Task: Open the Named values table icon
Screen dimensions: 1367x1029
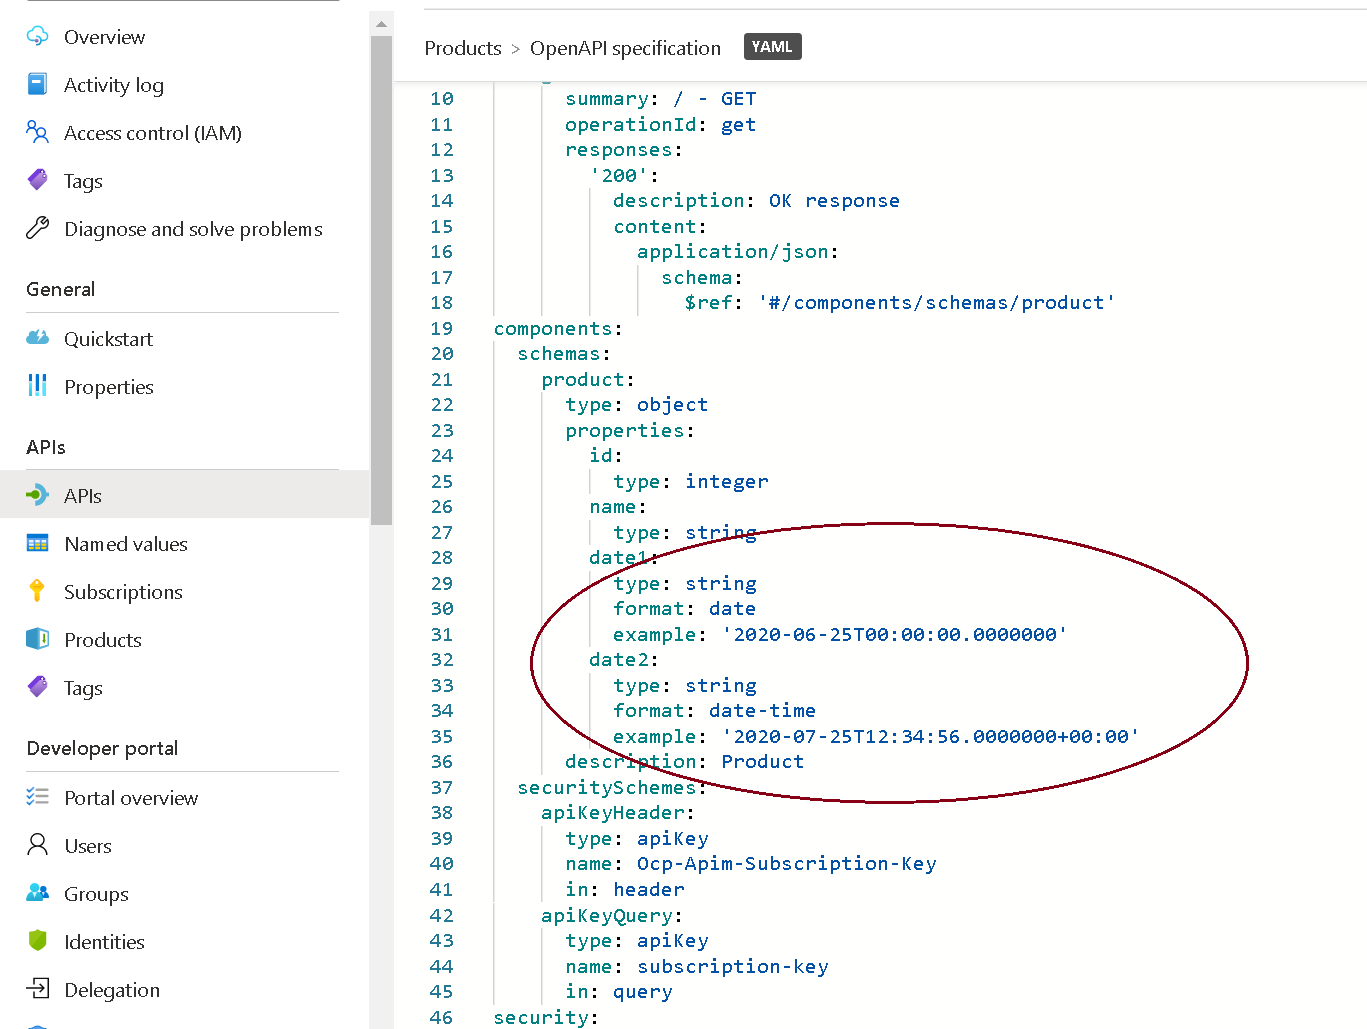Action: pos(35,543)
